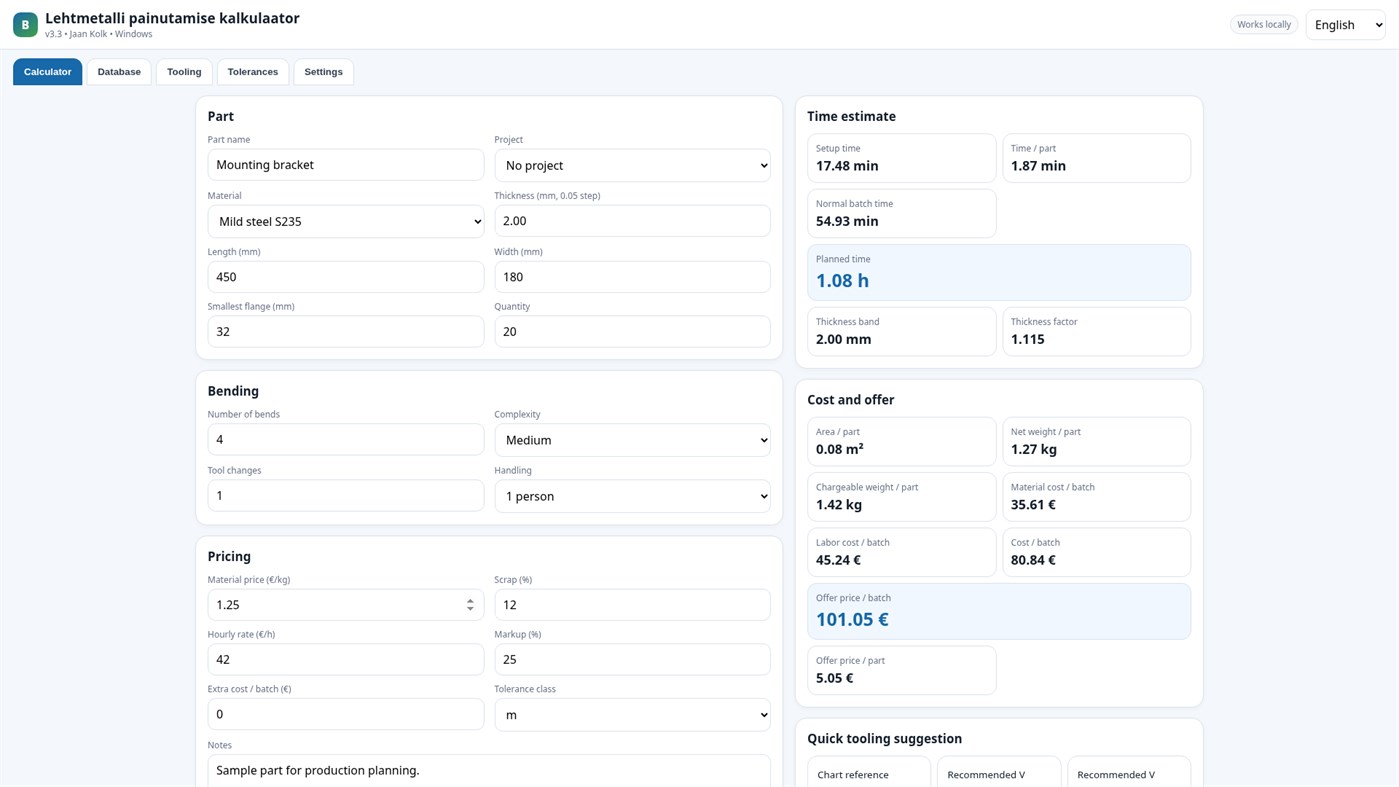Click the Extra cost / batch field
This screenshot has width=1399, height=787.
click(346, 715)
